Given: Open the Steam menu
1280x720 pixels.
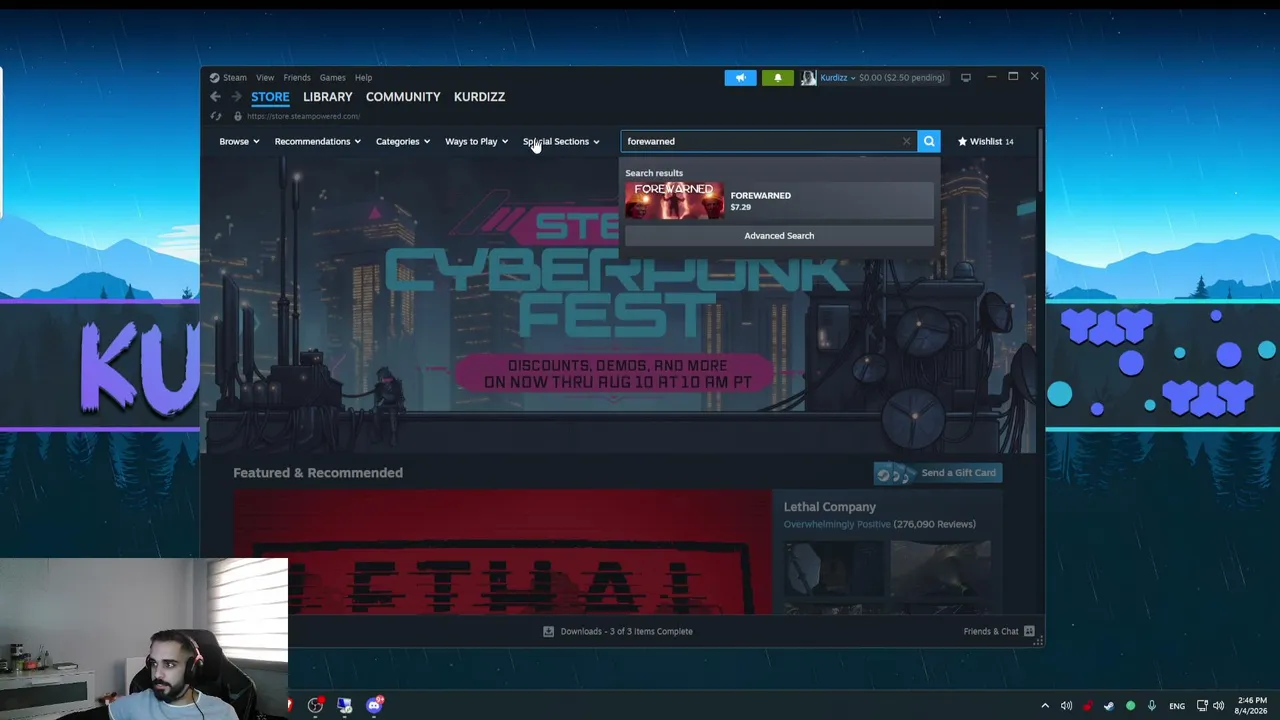Looking at the screenshot, I should point(235,77).
